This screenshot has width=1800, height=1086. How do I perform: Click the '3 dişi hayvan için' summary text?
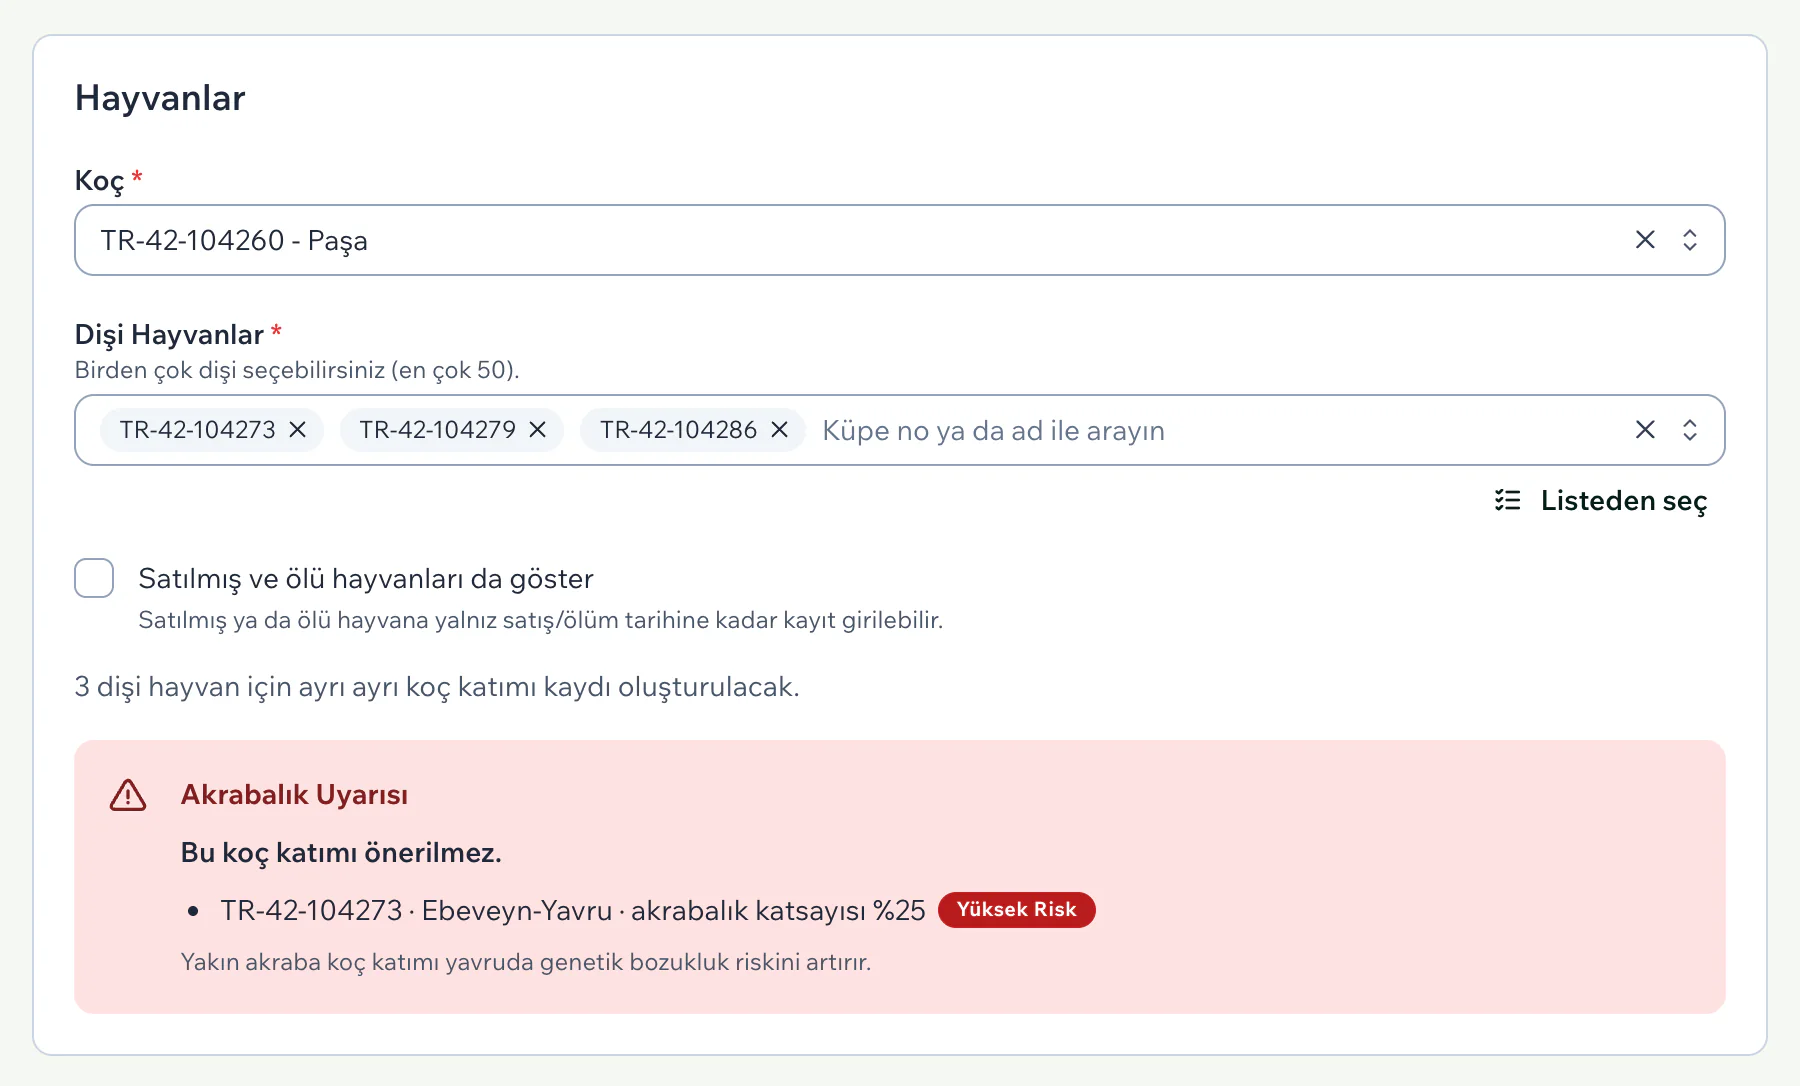[437, 687]
